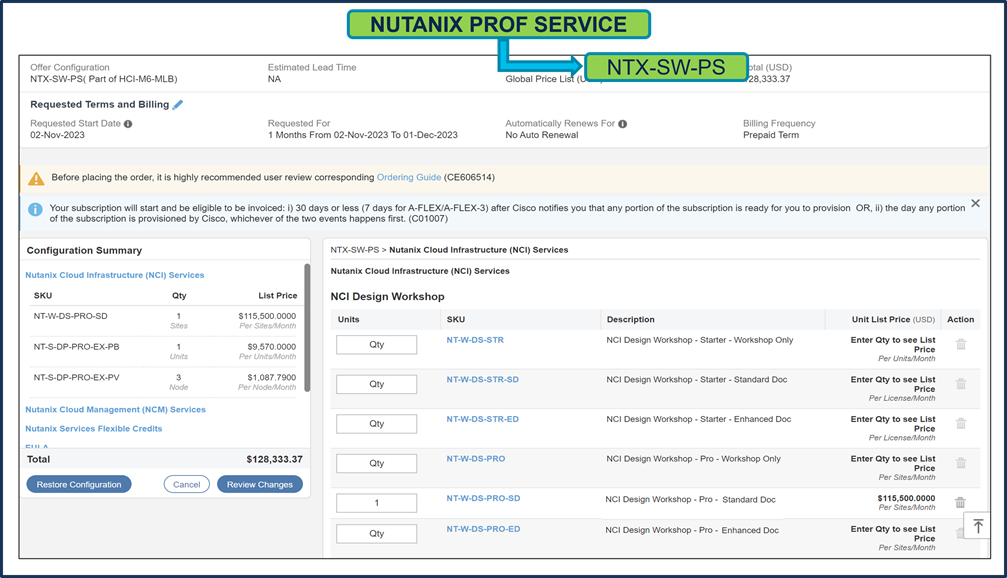Focus the Qty field for NT-W-DS-STR-SD
This screenshot has height=578, width=1007.
tap(376, 384)
